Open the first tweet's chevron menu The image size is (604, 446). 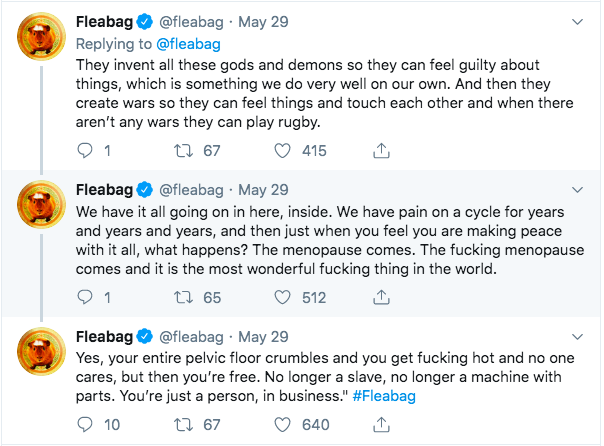[577, 21]
